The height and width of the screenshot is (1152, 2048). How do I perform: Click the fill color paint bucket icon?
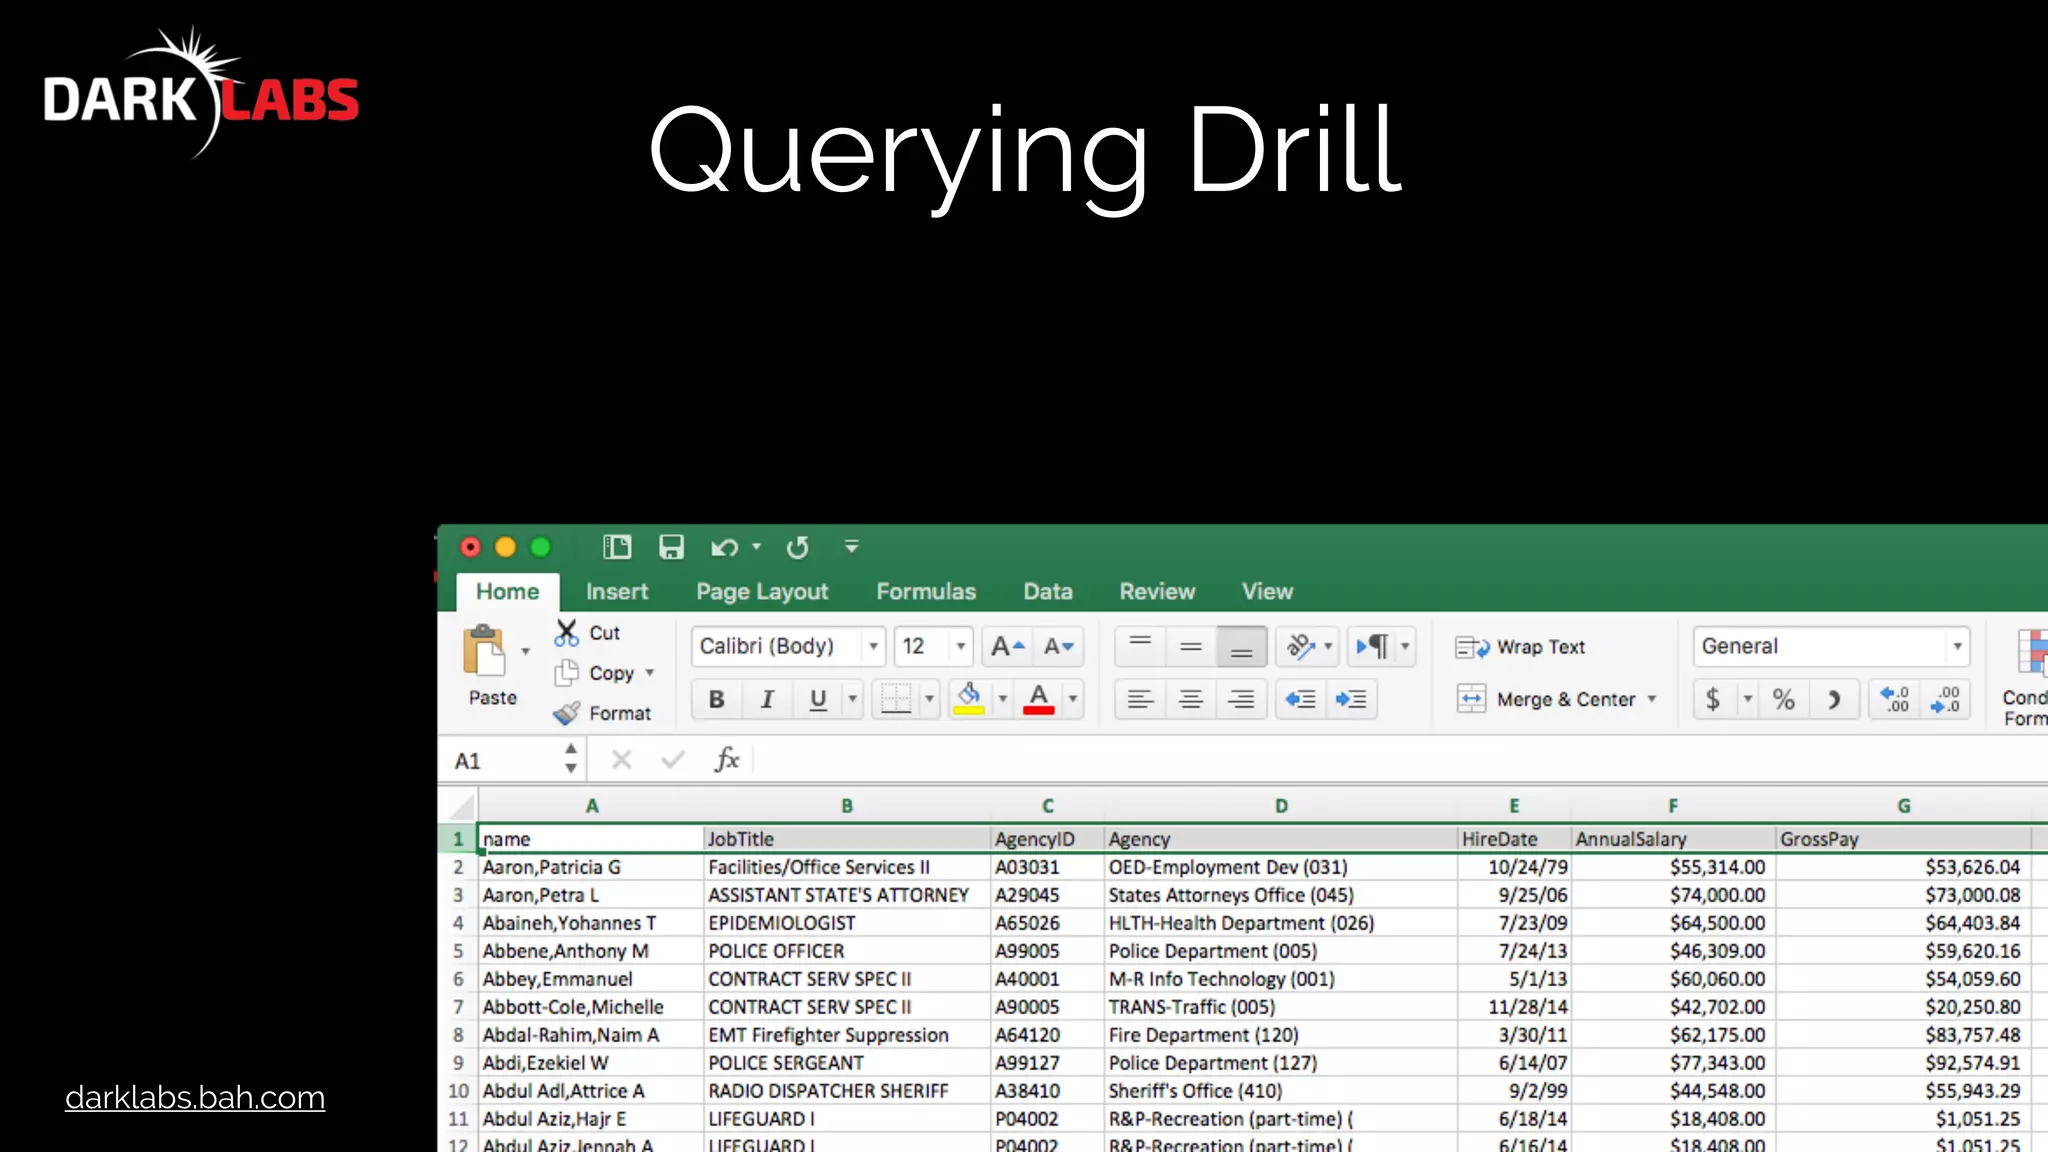(x=968, y=698)
